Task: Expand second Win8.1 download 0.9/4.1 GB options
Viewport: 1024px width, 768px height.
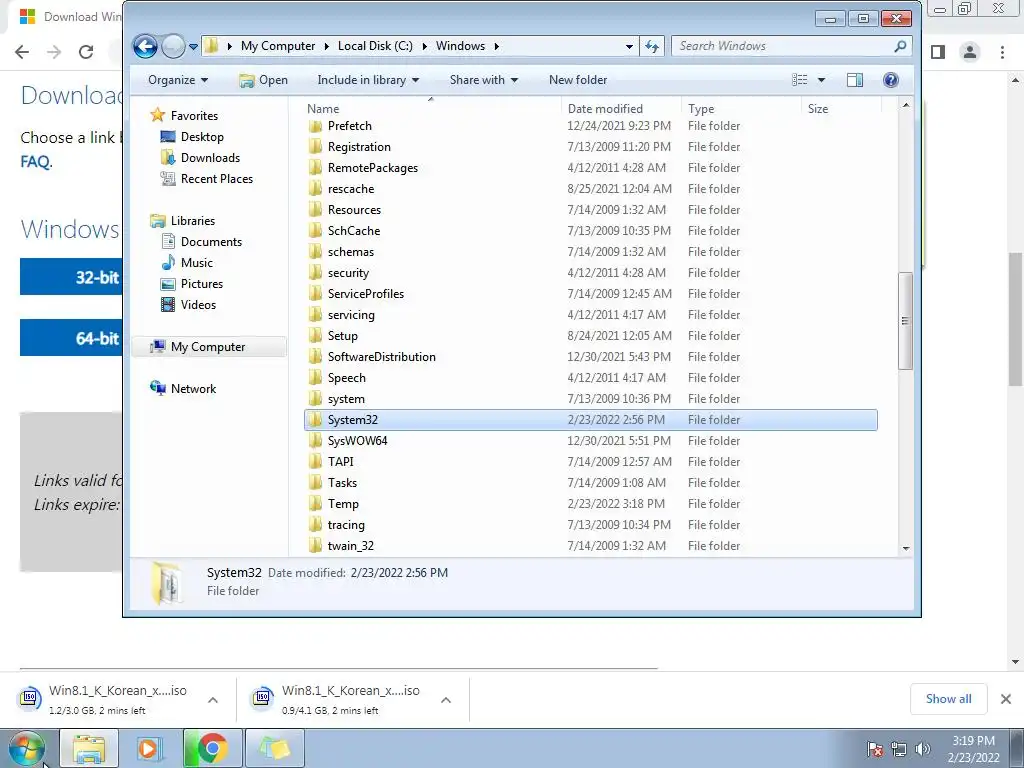Action: click(x=446, y=700)
